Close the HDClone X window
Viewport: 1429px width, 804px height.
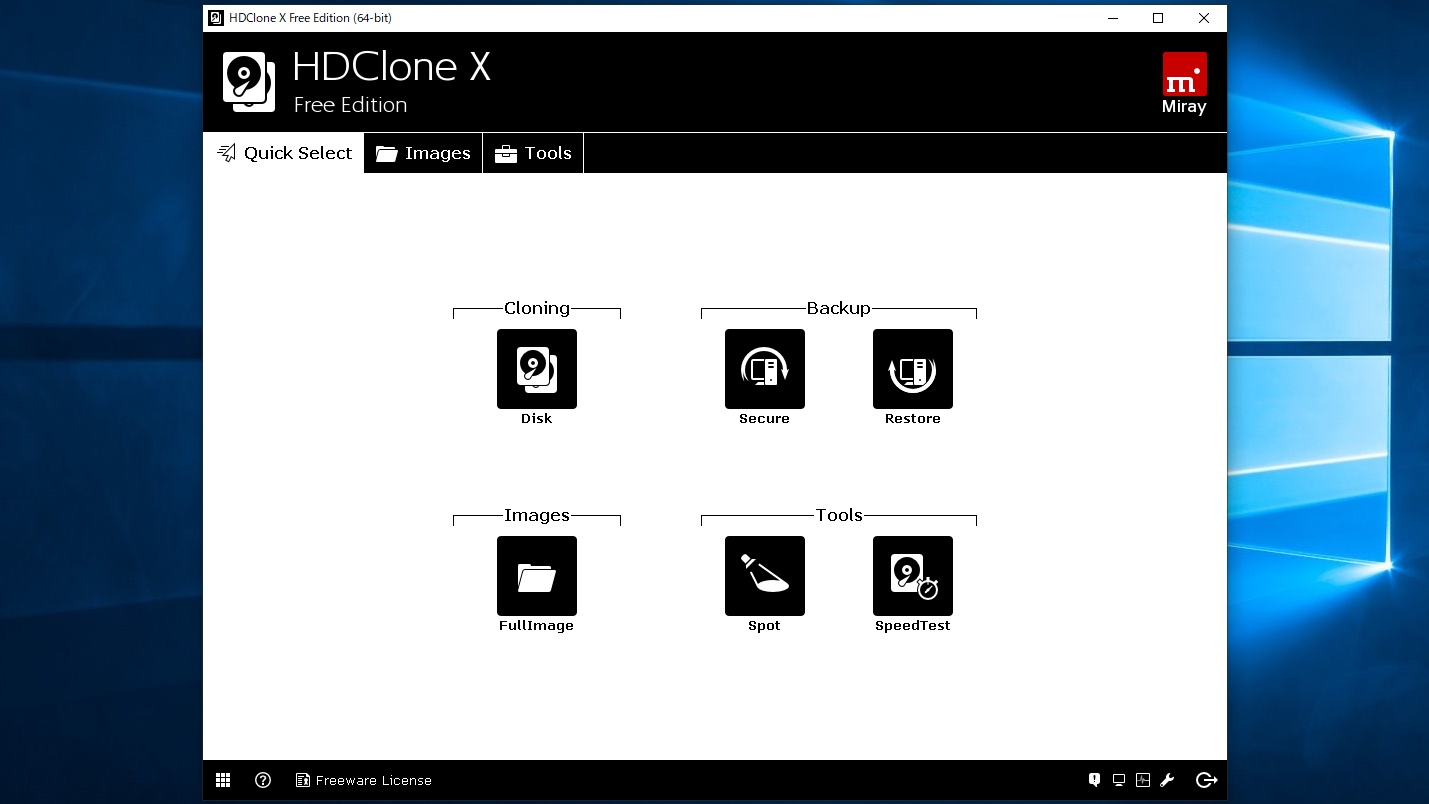click(1204, 18)
